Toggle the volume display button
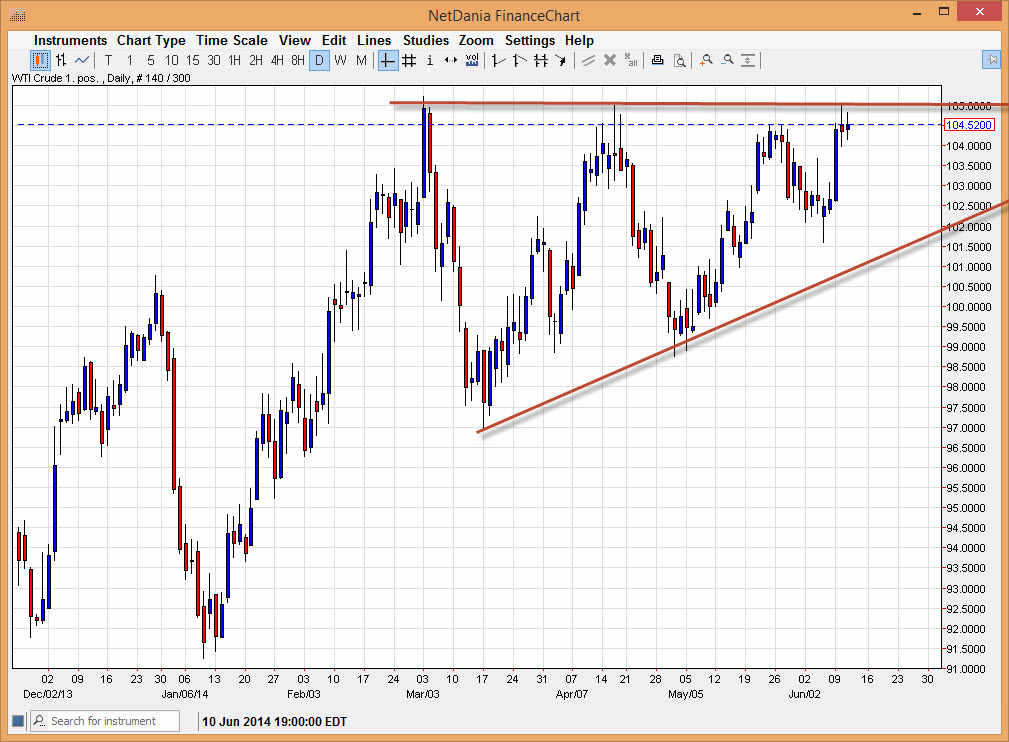The height and width of the screenshot is (742, 1009). pyautogui.click(x=472, y=60)
